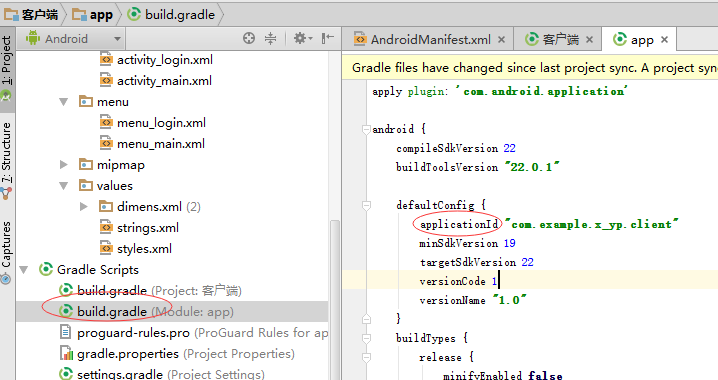Fold the buildTypes block in gutter
Image resolution: width=718 pixels, height=380 pixels.
[366, 338]
